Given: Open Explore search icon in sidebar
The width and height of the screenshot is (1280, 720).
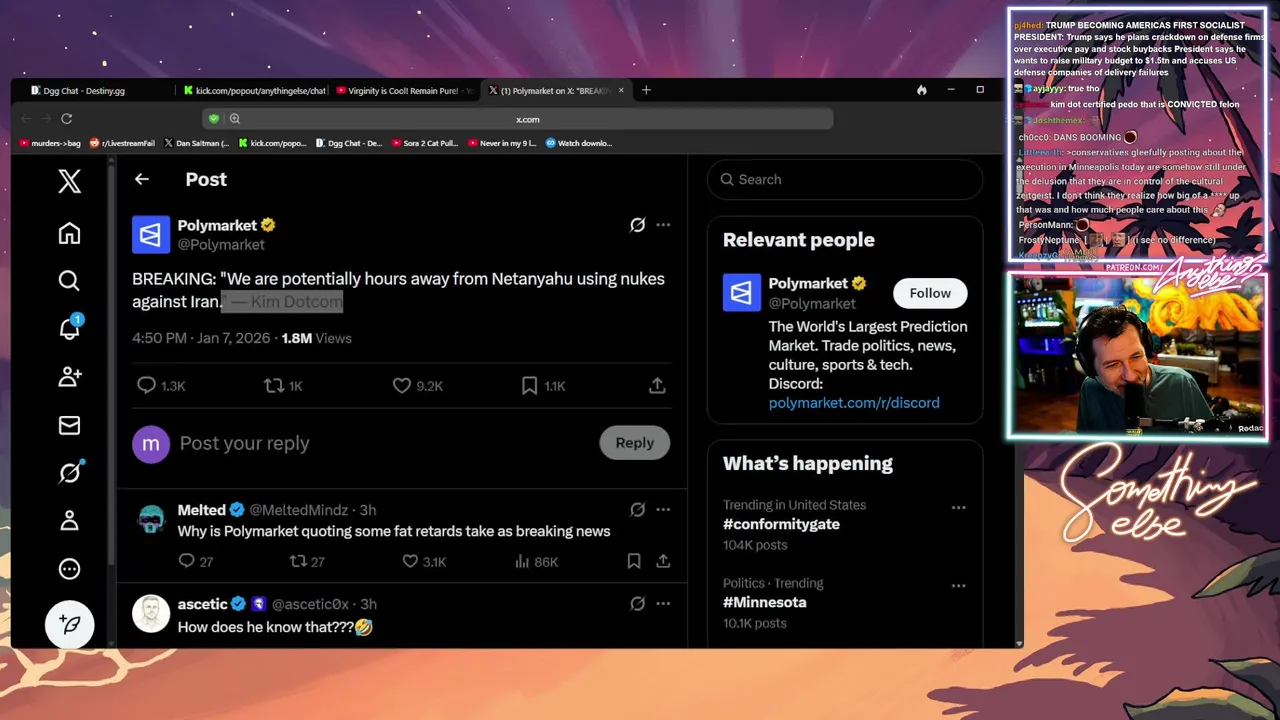Looking at the screenshot, I should 69,281.
